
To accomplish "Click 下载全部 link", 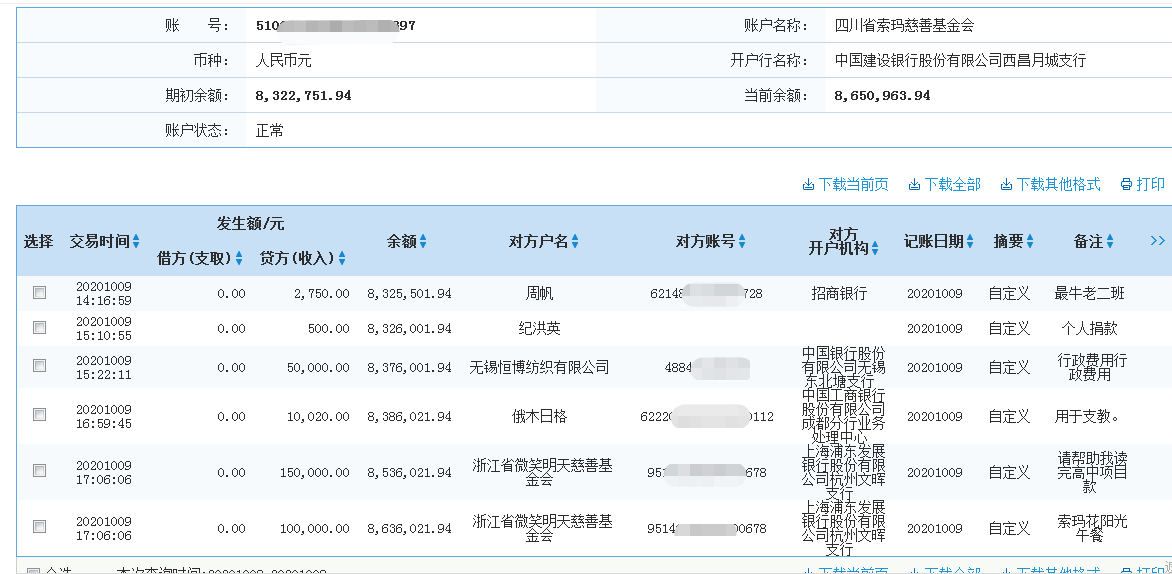I will [x=944, y=185].
